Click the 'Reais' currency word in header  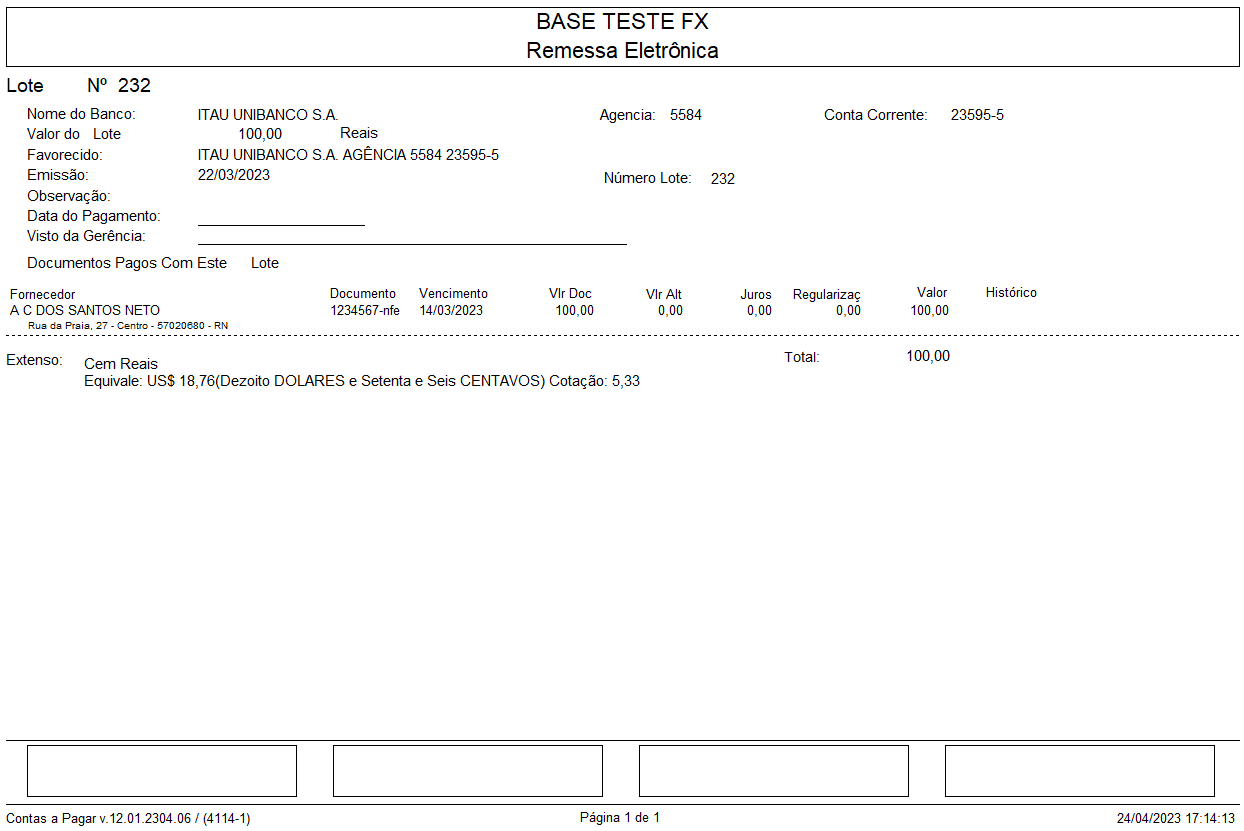(359, 133)
